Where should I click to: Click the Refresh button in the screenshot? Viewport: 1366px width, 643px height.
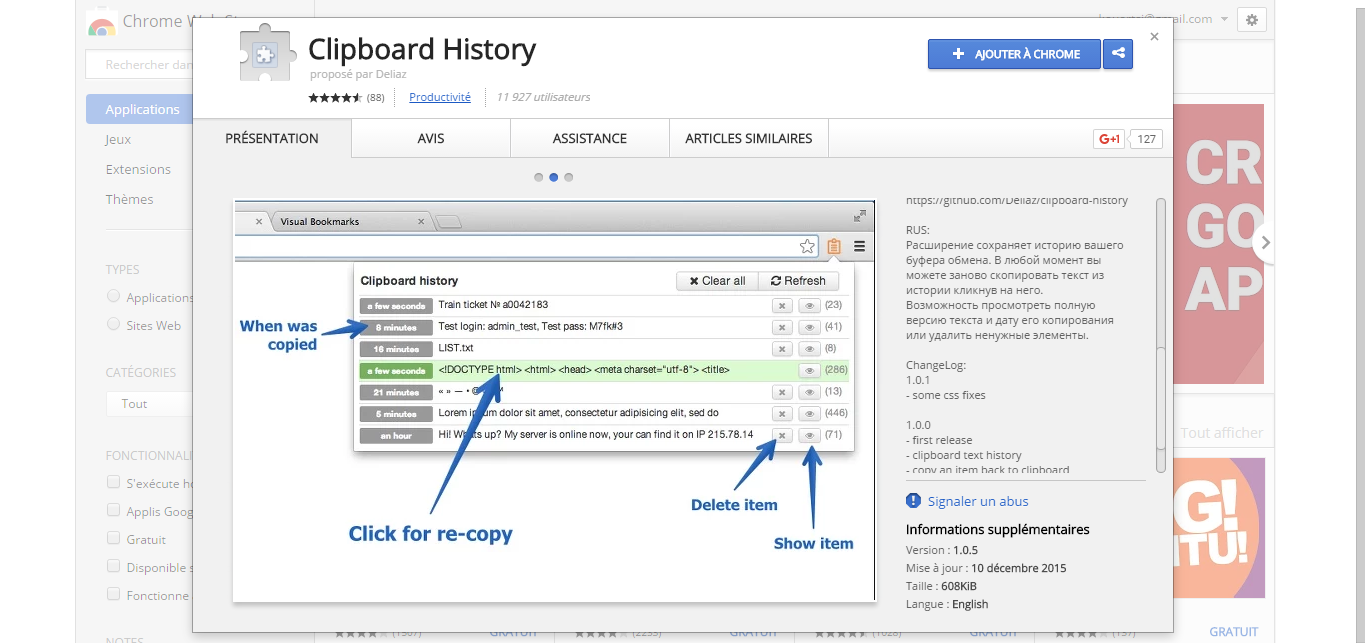pos(798,281)
